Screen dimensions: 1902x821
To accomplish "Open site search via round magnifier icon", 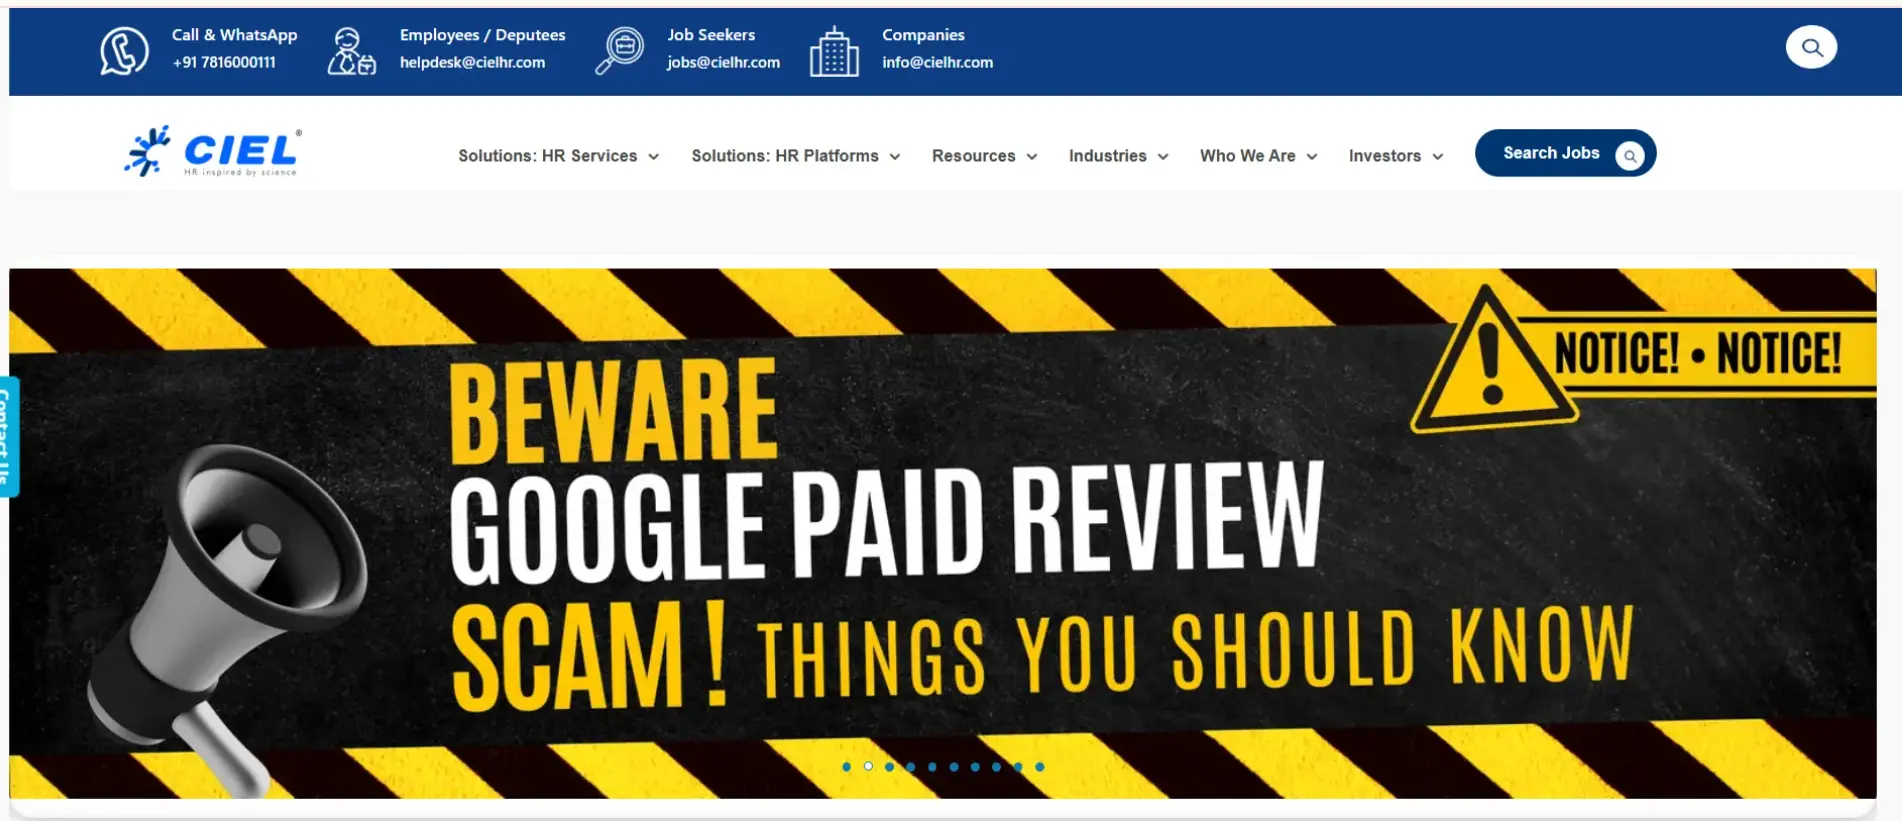I will click(x=1811, y=47).
